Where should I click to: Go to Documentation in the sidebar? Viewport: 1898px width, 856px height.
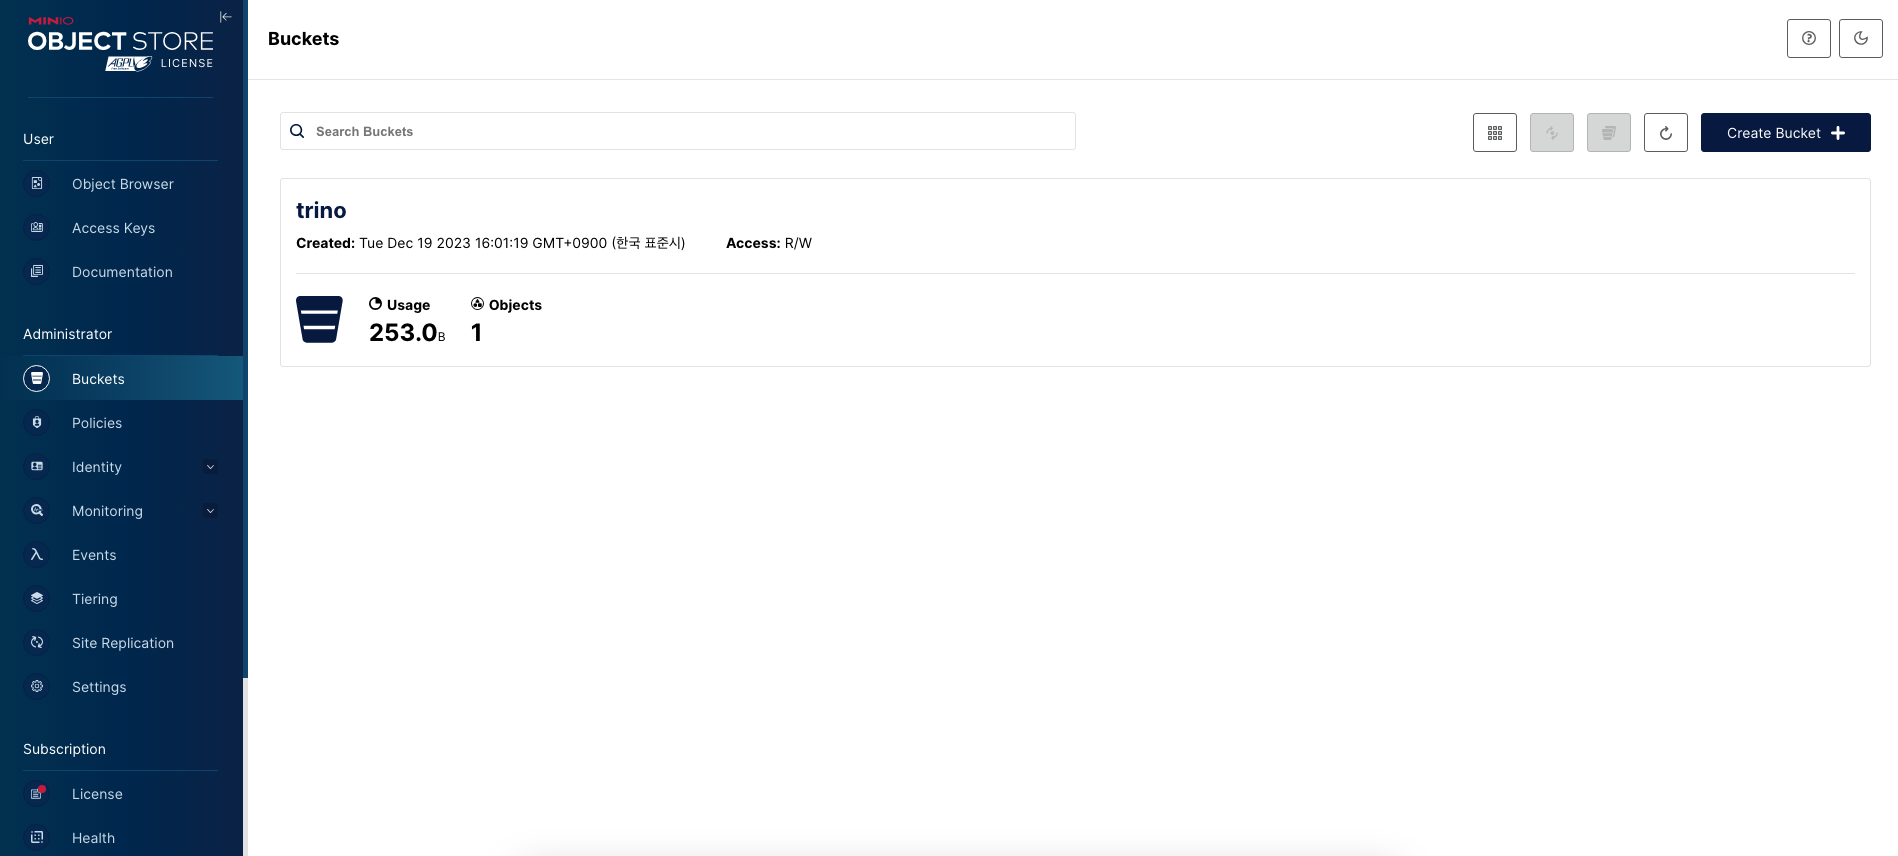tap(121, 272)
